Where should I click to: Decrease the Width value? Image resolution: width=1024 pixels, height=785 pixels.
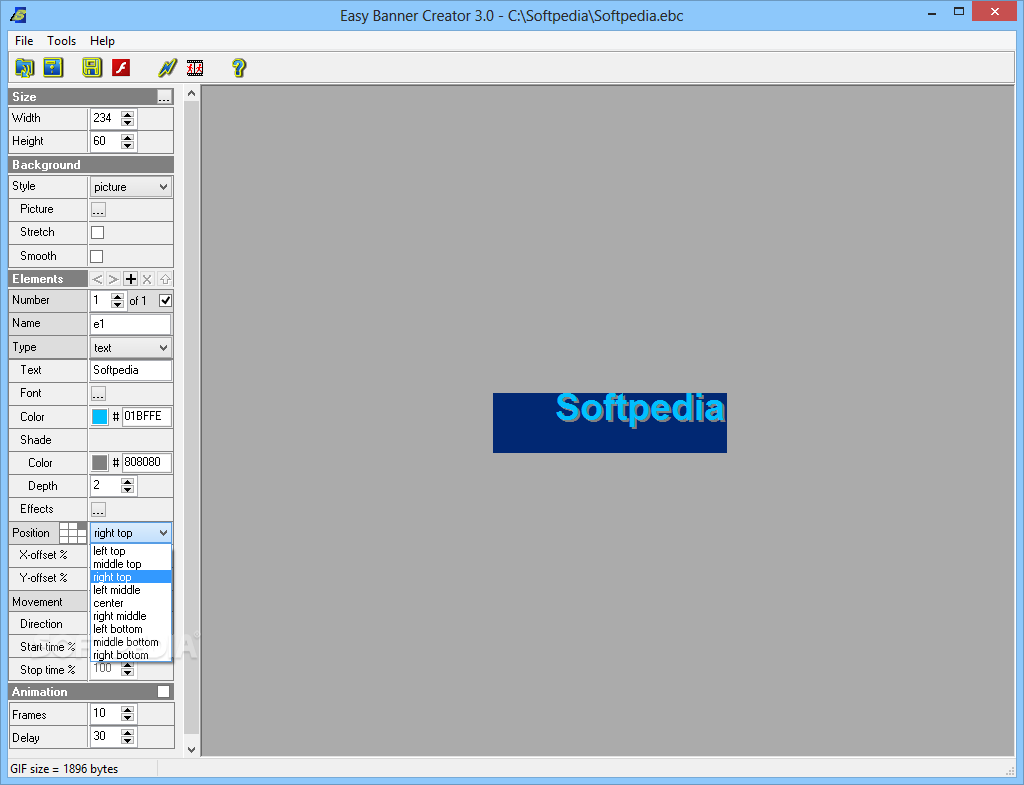[128, 123]
